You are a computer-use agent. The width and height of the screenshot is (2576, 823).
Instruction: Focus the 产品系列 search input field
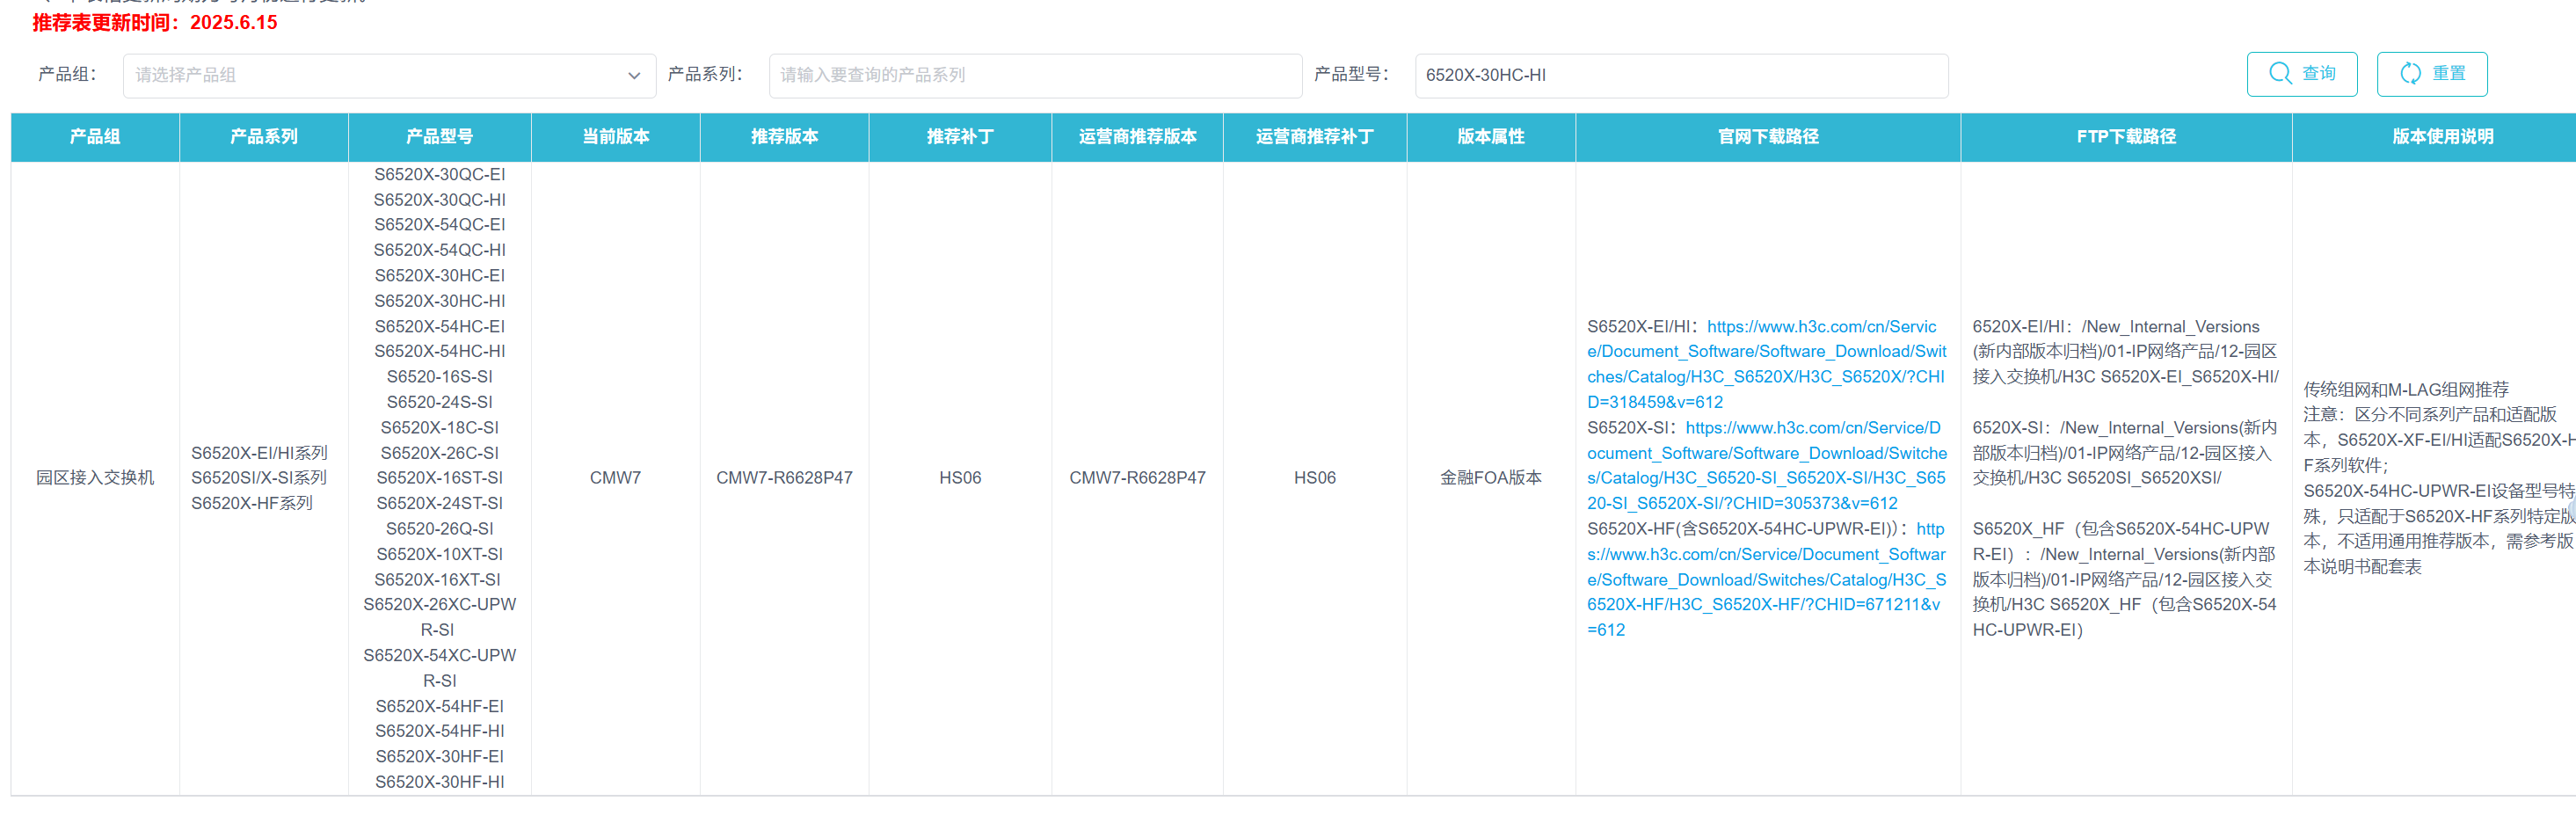click(1035, 75)
